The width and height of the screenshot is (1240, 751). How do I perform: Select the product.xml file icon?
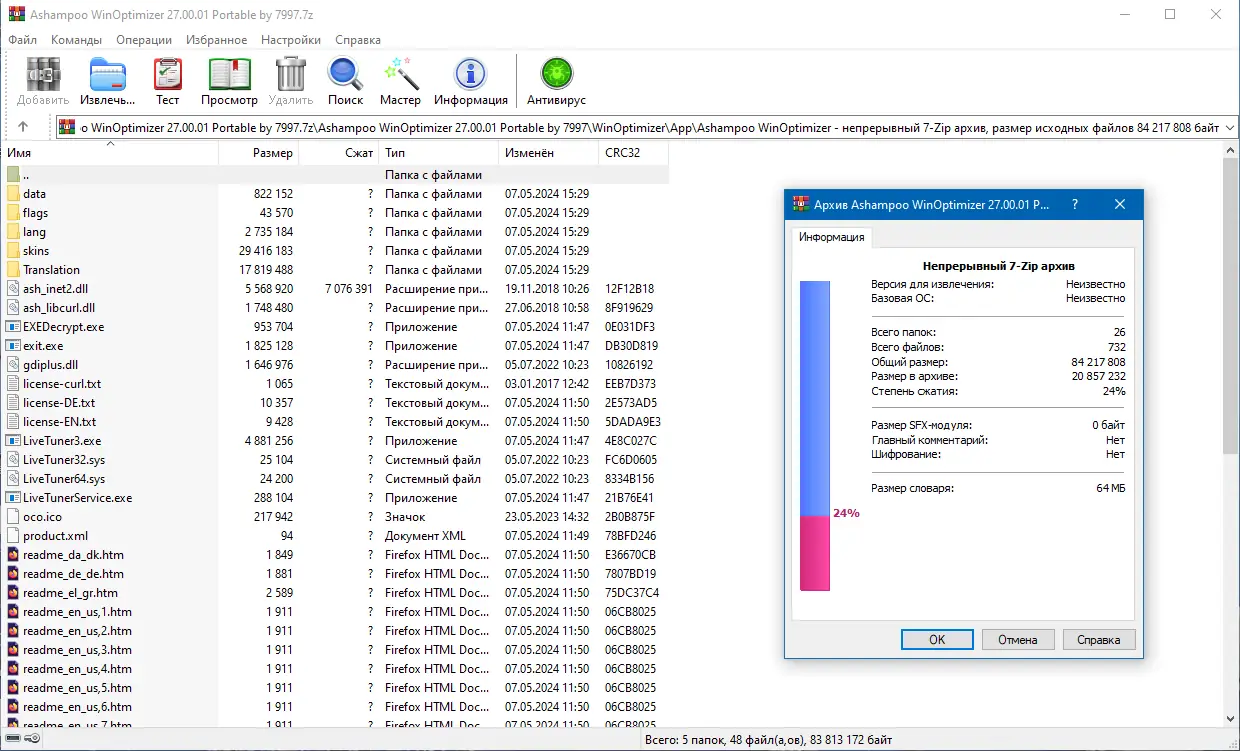click(13, 536)
